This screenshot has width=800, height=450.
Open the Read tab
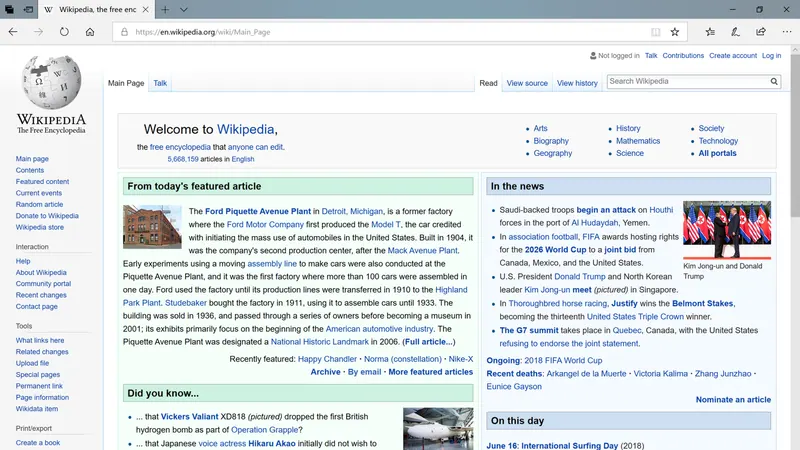tap(488, 83)
